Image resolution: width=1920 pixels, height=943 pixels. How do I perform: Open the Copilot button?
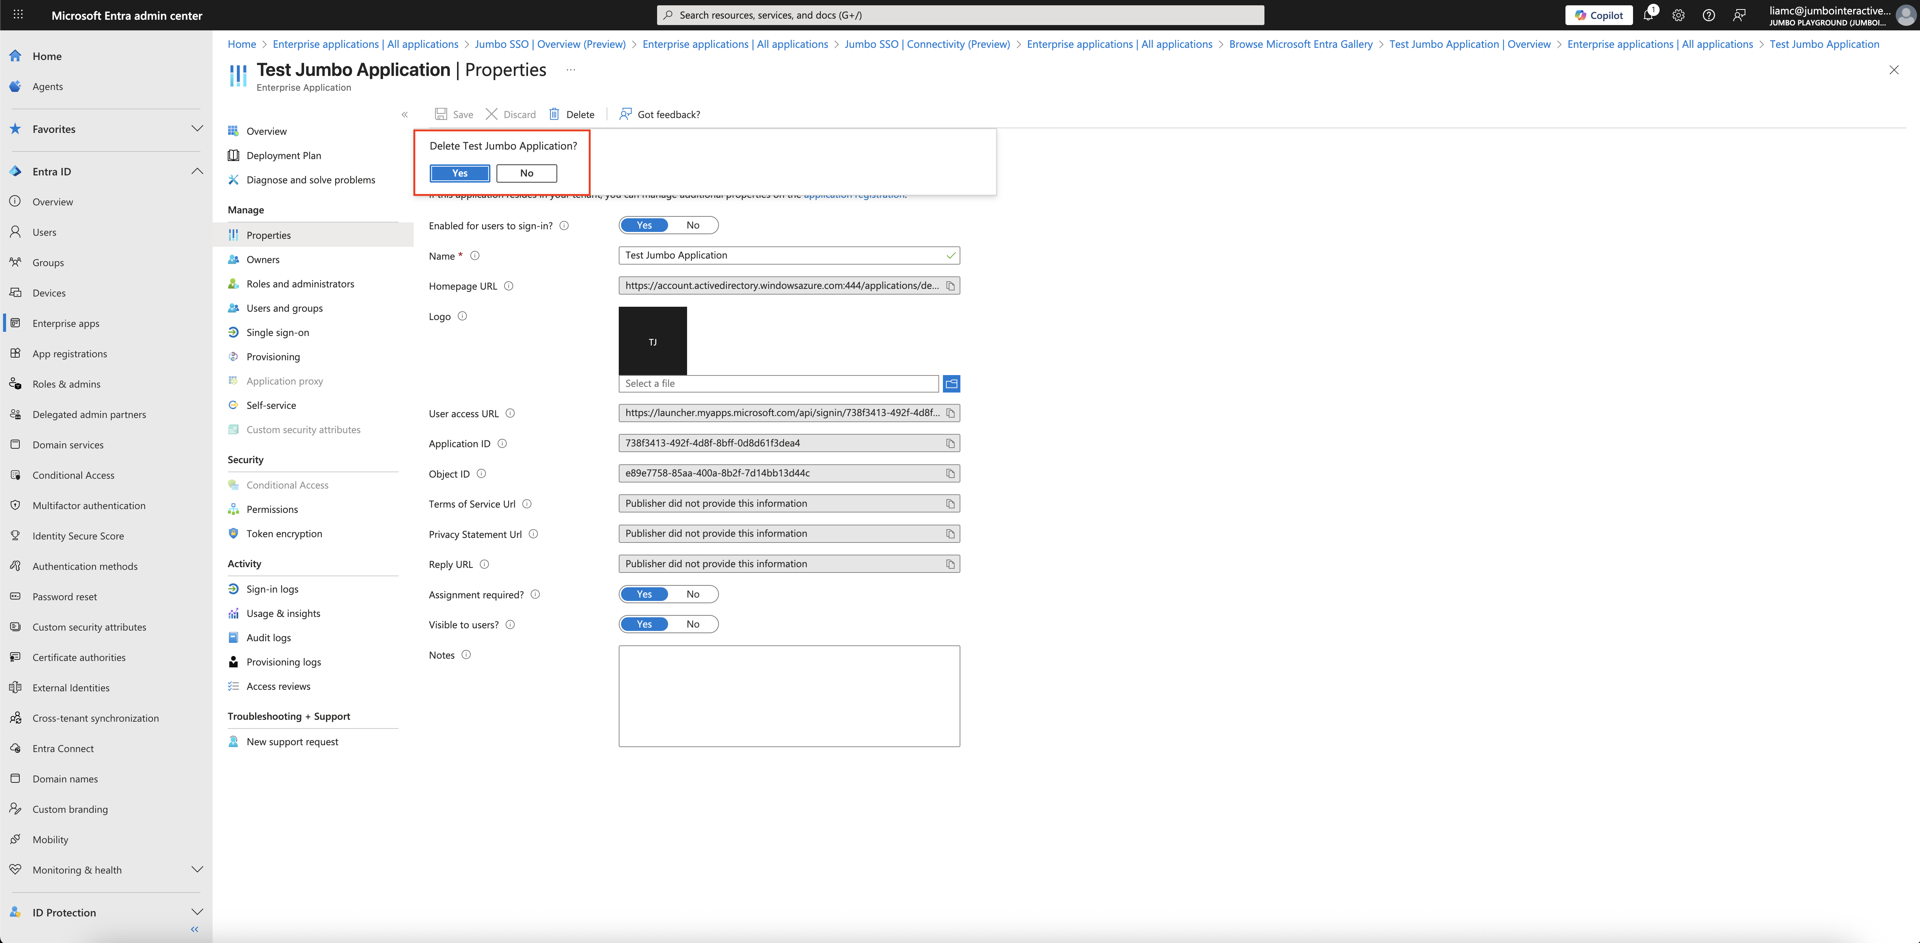click(x=1599, y=15)
